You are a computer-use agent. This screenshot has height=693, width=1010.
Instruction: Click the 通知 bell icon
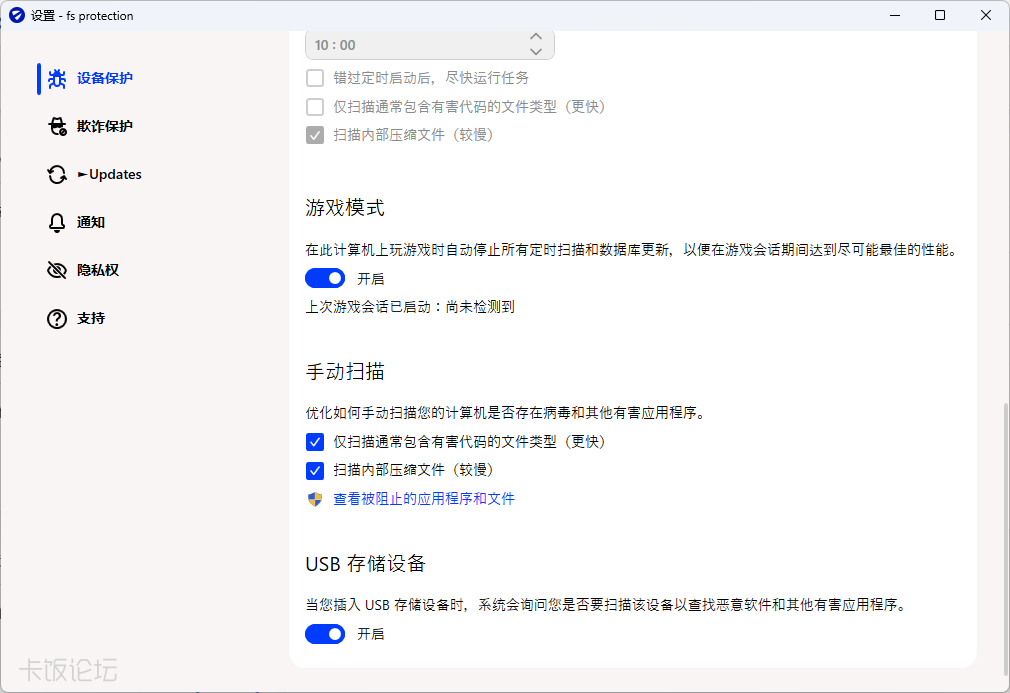click(57, 223)
